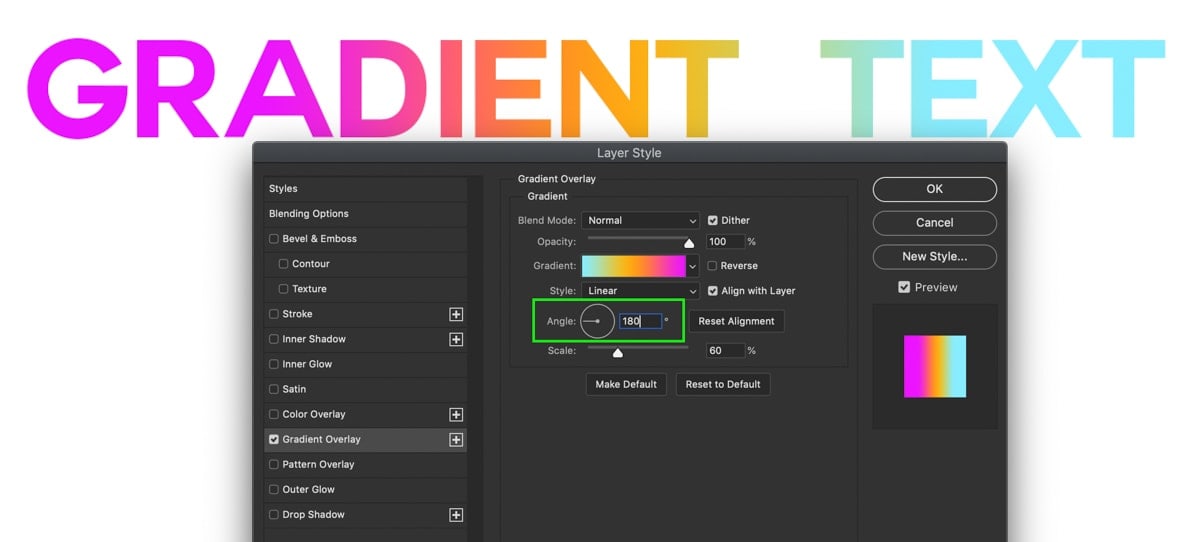
Task: Toggle the Preview checkbox
Action: (x=904, y=287)
